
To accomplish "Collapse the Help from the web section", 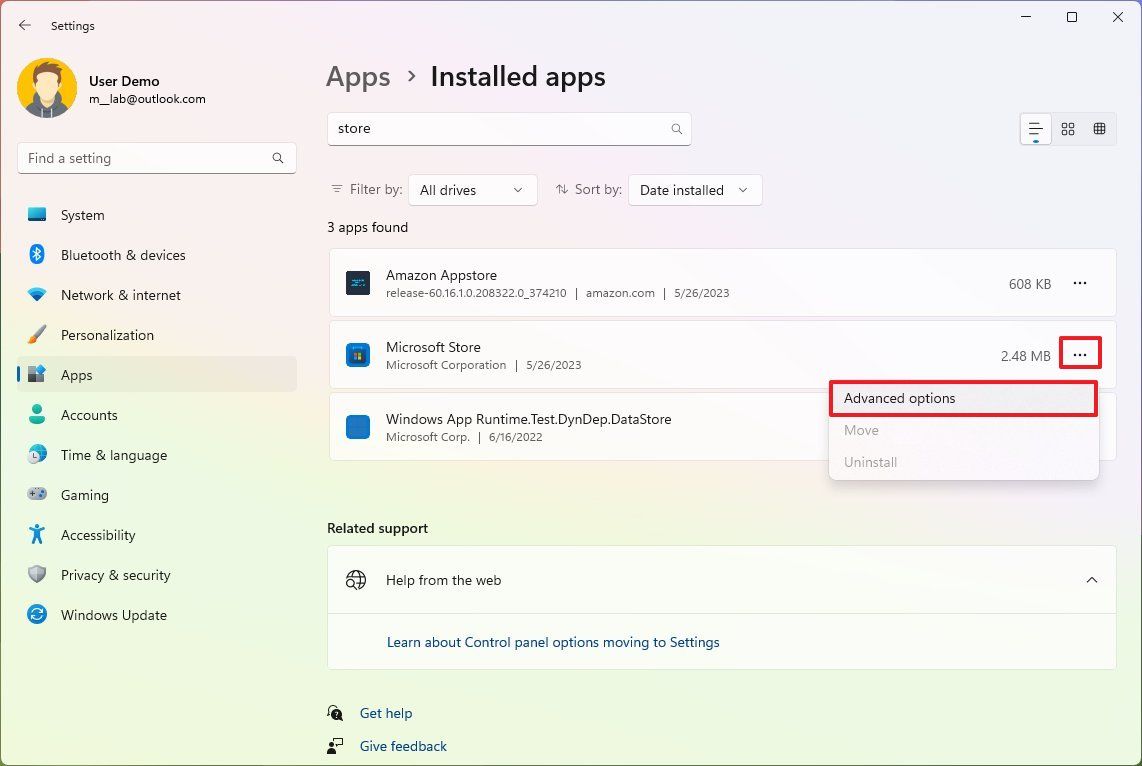I will tap(1092, 579).
